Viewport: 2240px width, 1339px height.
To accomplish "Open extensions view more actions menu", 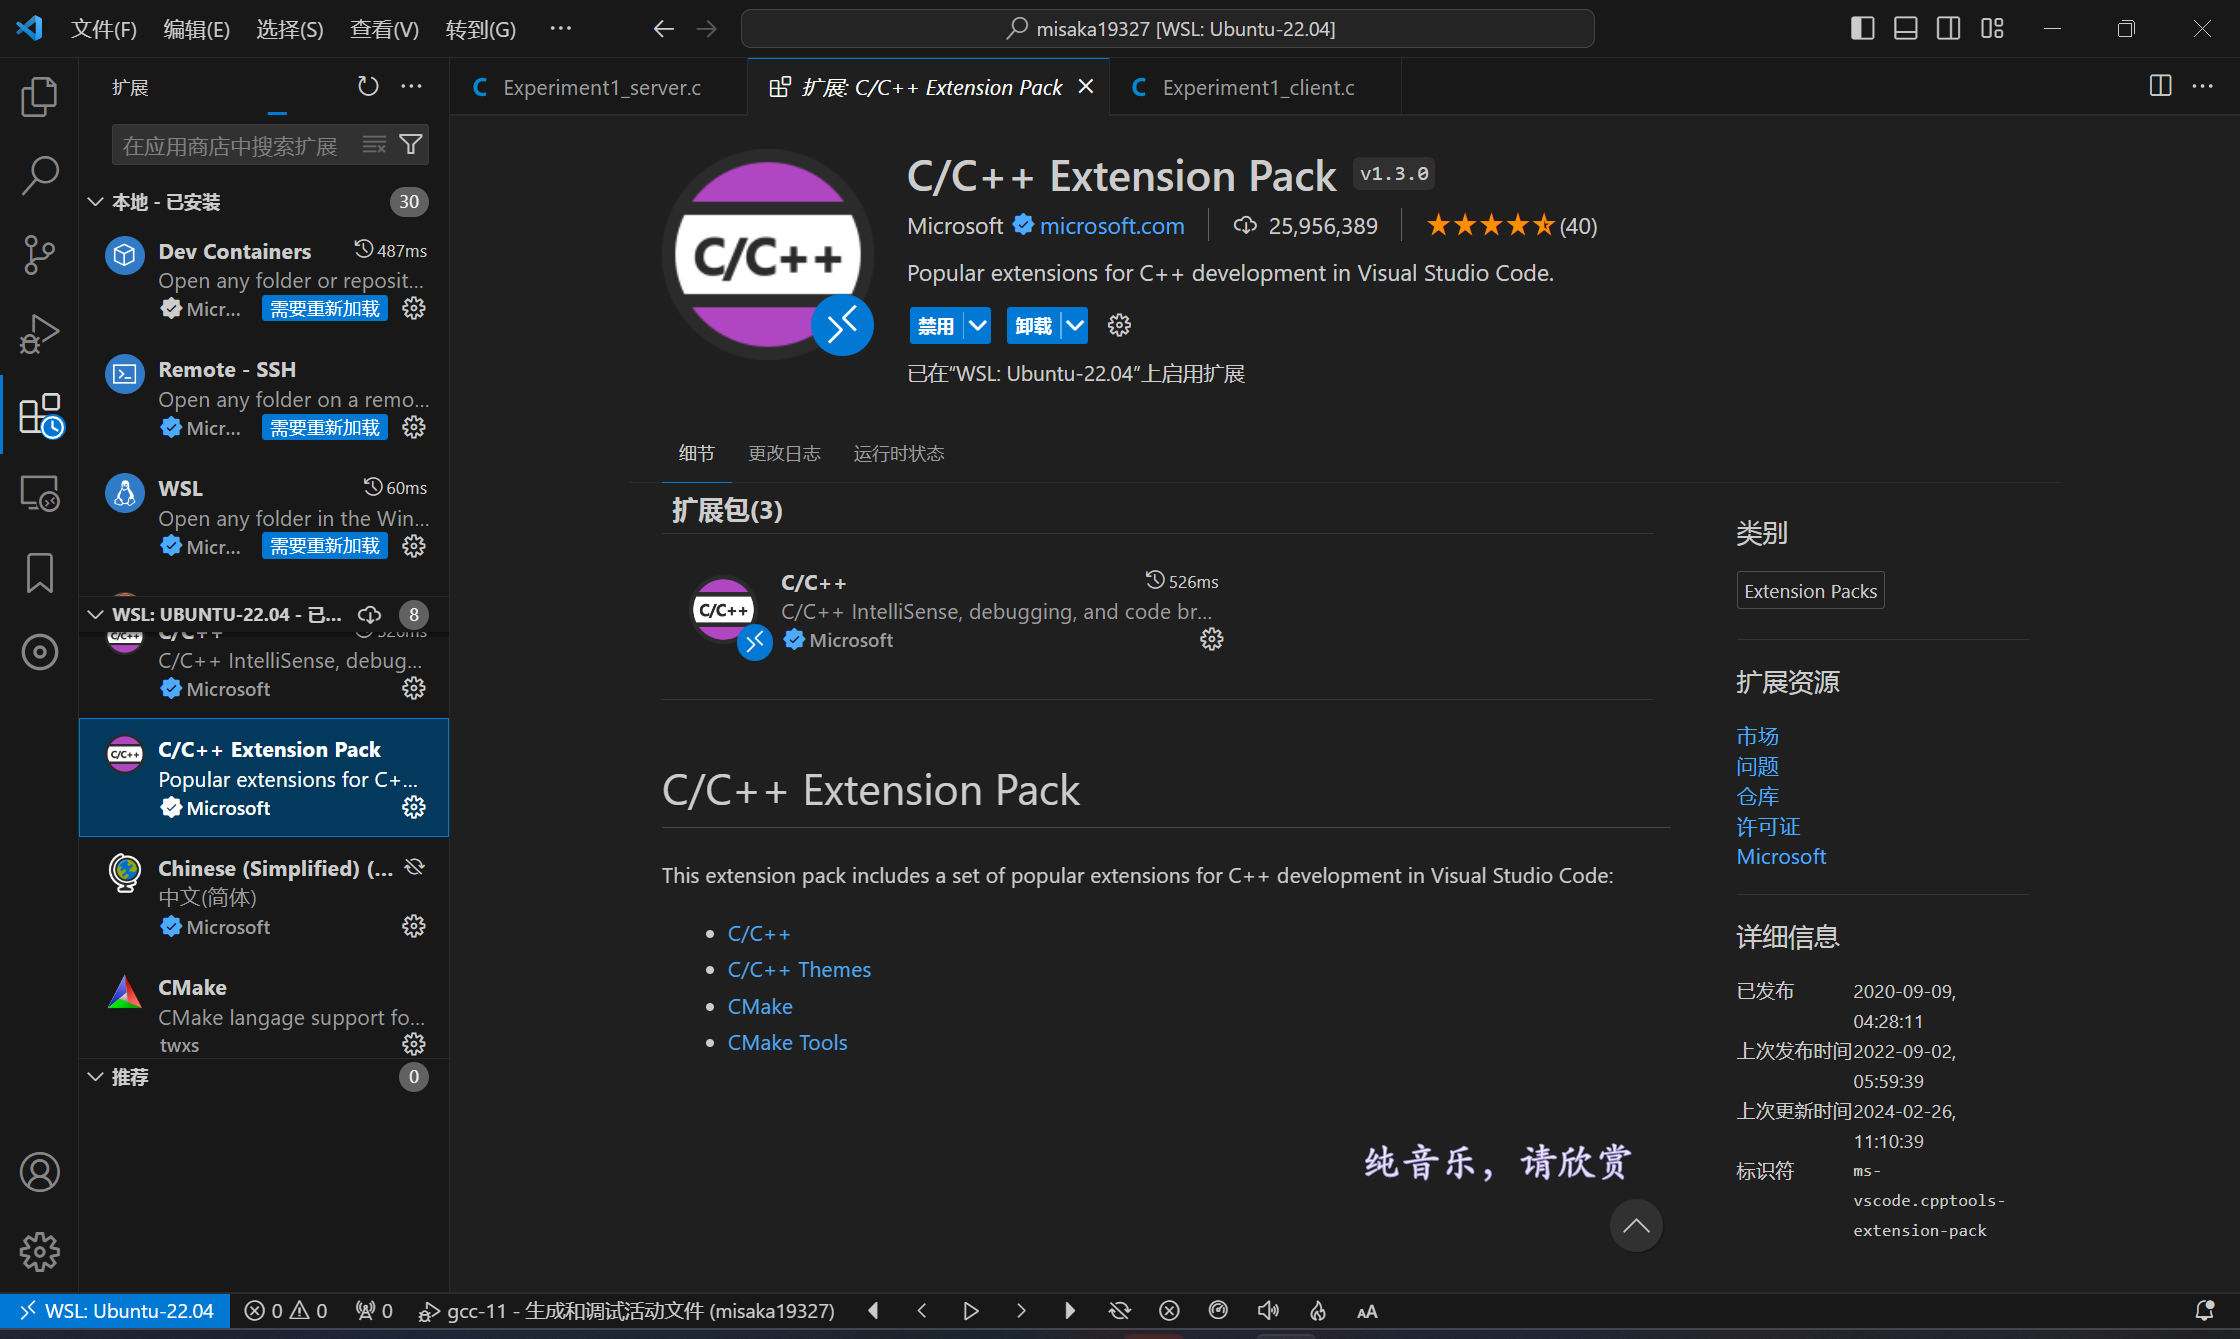I will pos(411,87).
